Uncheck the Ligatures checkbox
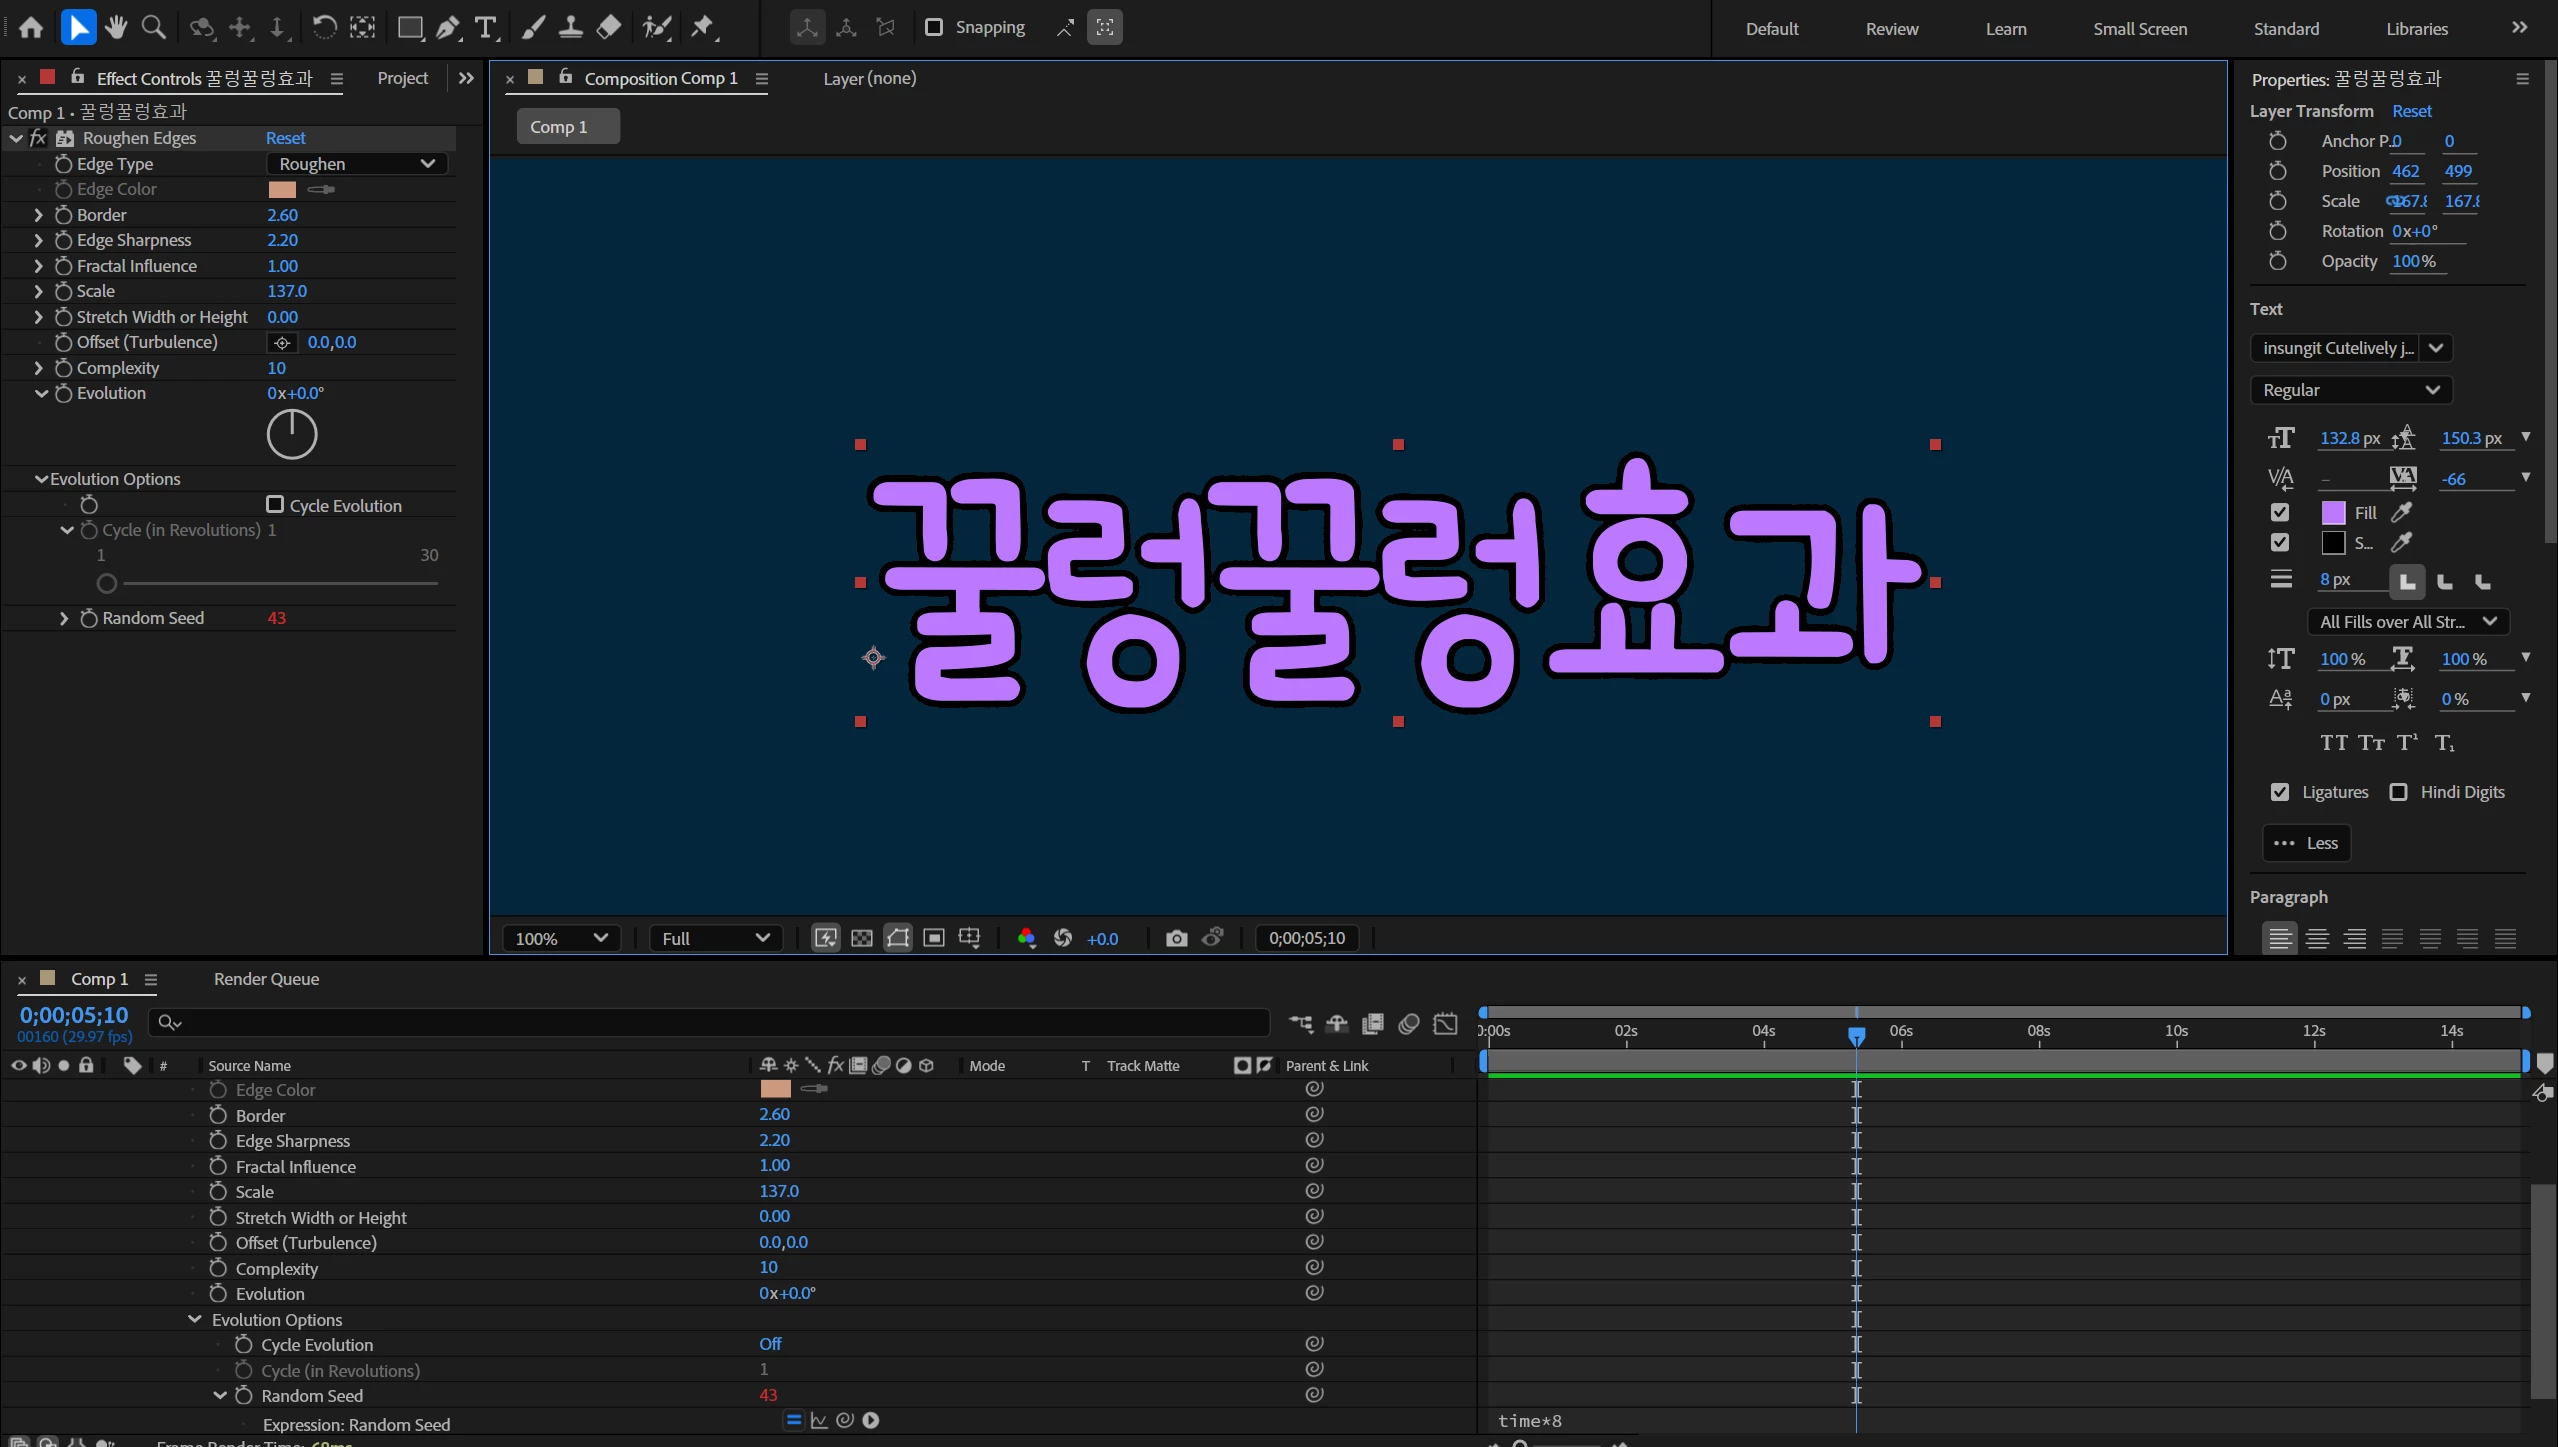Screen dimensions: 2558x1447 (2279, 792)
